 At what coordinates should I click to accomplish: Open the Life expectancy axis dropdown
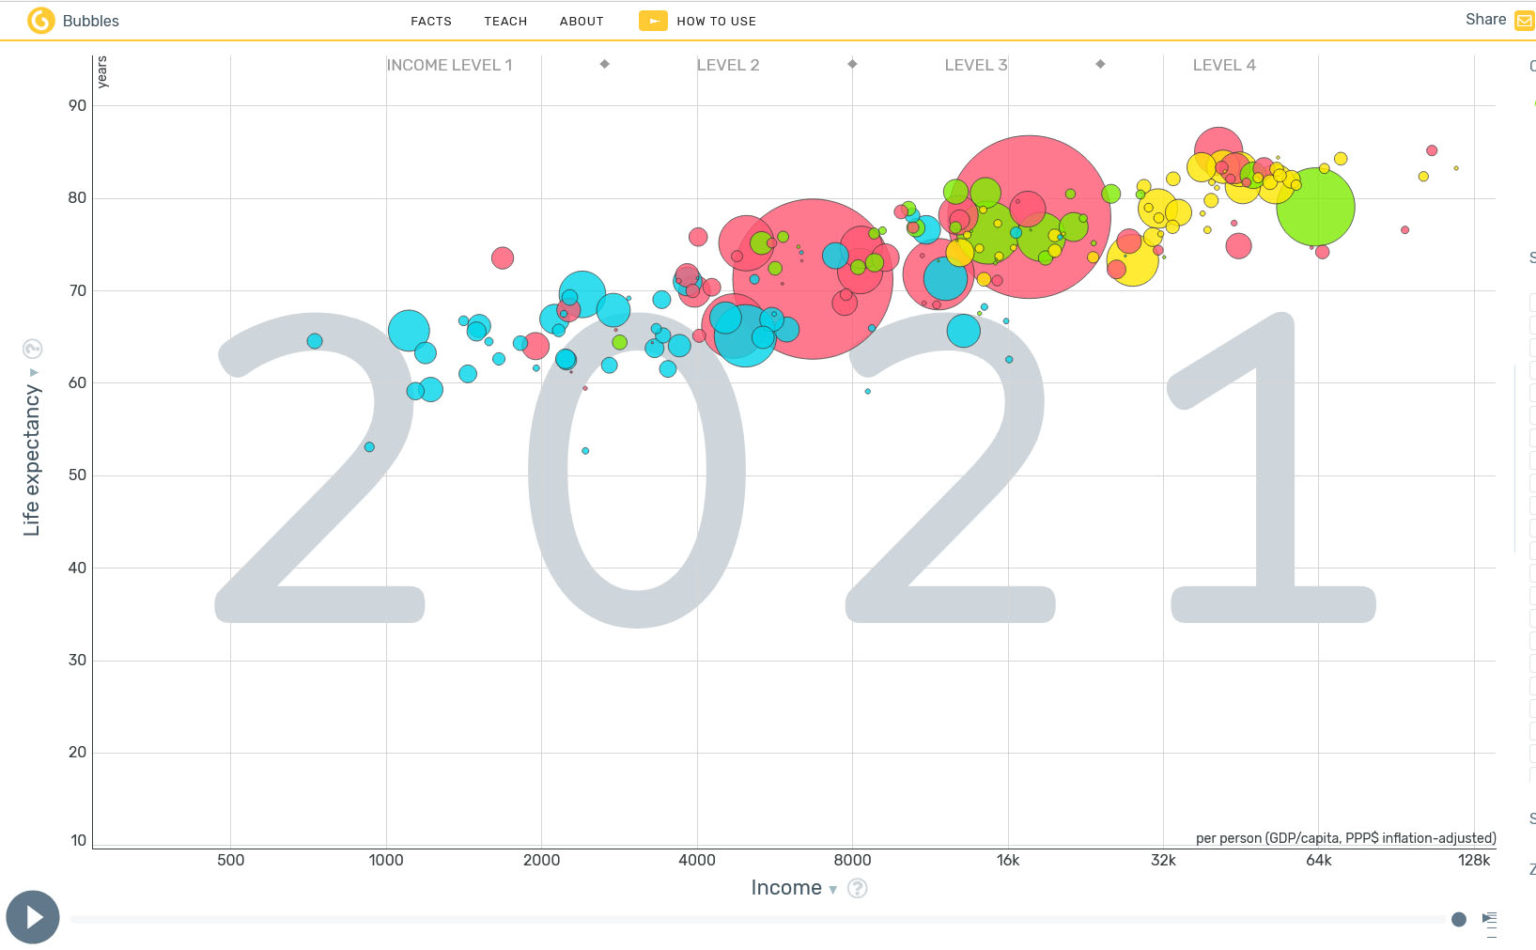pyautogui.click(x=34, y=370)
